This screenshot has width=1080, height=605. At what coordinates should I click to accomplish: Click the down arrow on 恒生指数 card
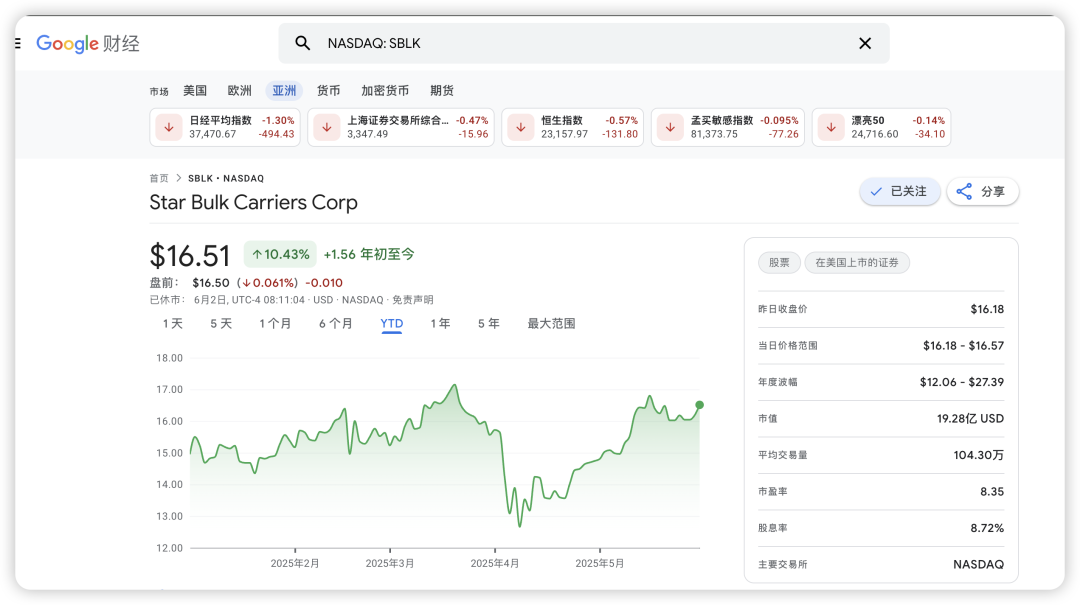(521, 127)
